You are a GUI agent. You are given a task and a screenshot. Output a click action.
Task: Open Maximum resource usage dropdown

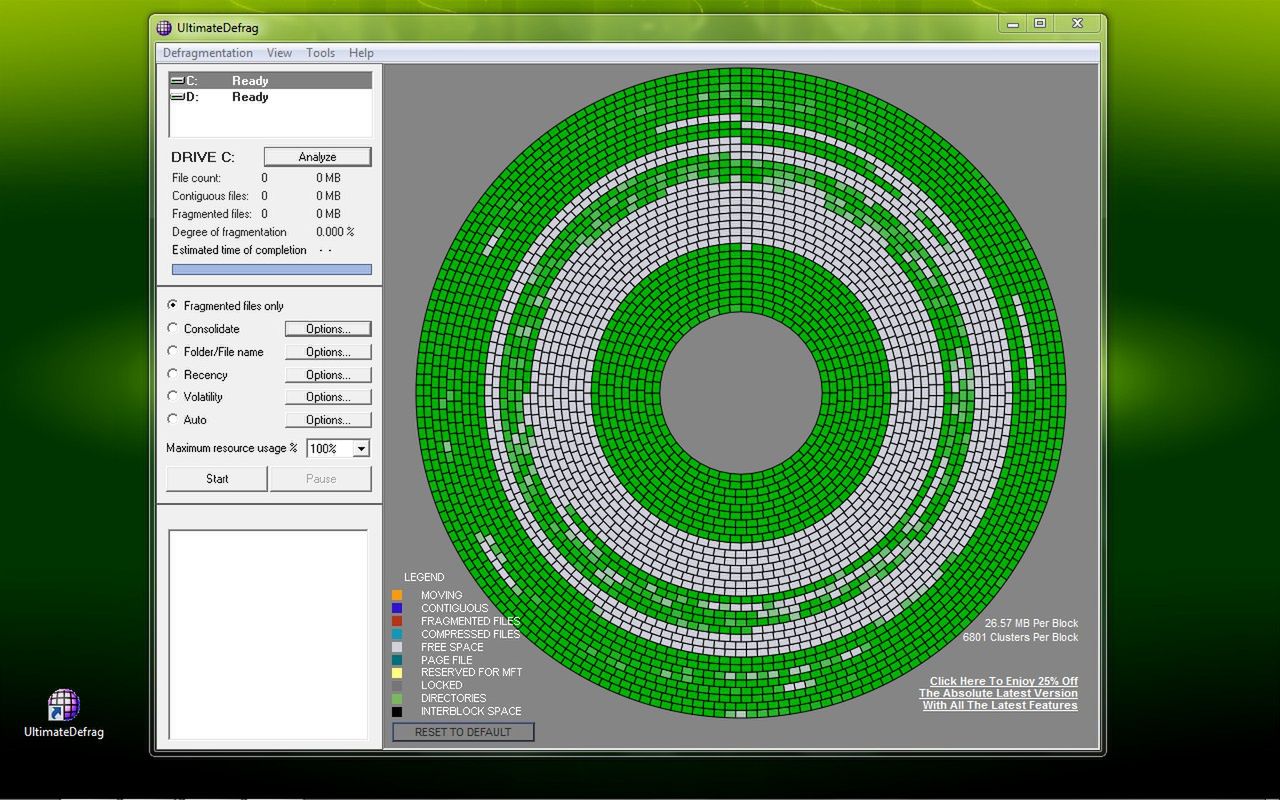pos(361,449)
